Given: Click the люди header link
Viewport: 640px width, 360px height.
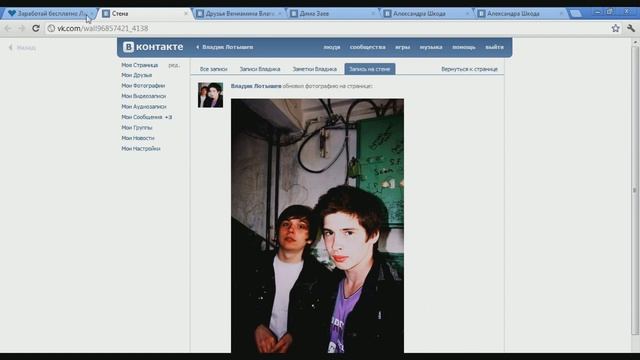Looking at the screenshot, I should [331, 47].
